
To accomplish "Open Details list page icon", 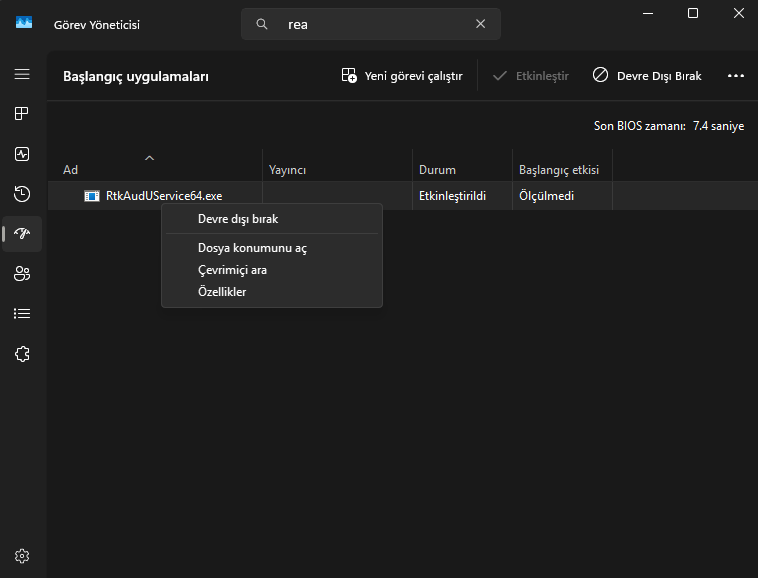I will click(22, 314).
